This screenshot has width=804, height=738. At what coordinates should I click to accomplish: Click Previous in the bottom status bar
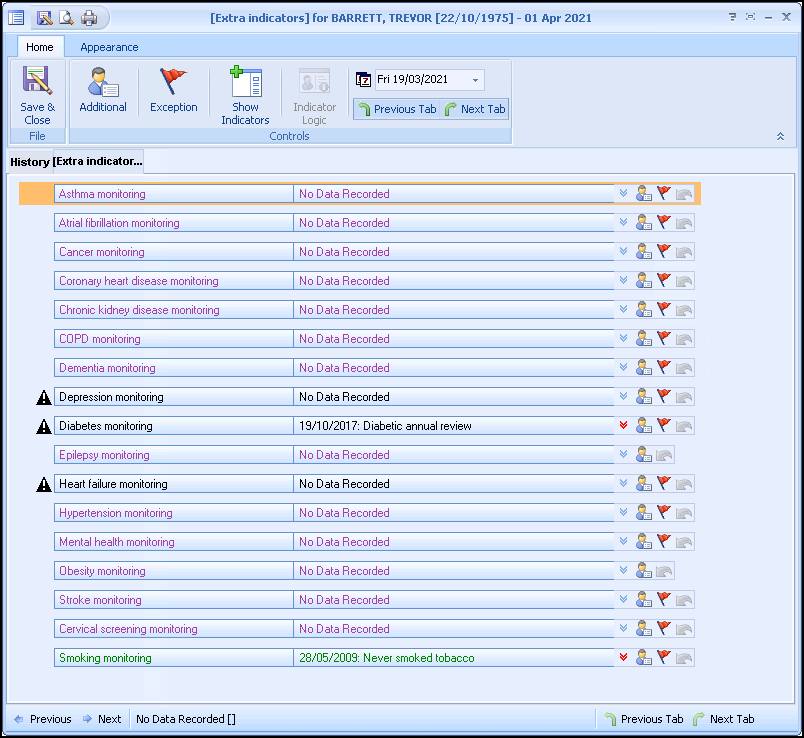(x=42, y=719)
